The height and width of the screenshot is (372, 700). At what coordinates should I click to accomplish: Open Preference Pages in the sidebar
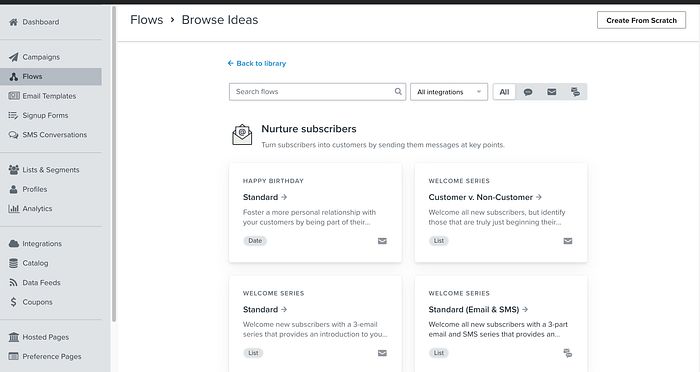51,356
